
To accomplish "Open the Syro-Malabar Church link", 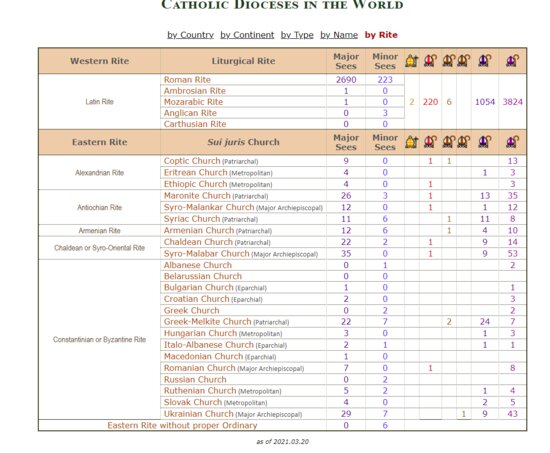I will coord(207,253).
